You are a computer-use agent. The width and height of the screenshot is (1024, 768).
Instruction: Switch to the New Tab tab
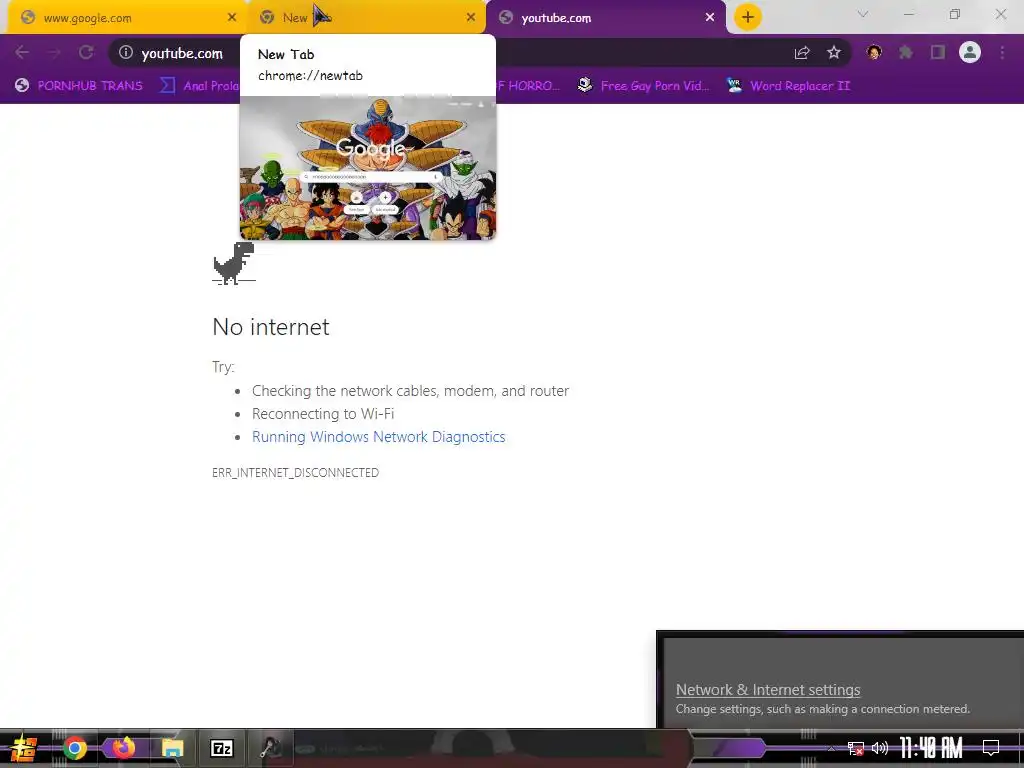click(x=366, y=18)
